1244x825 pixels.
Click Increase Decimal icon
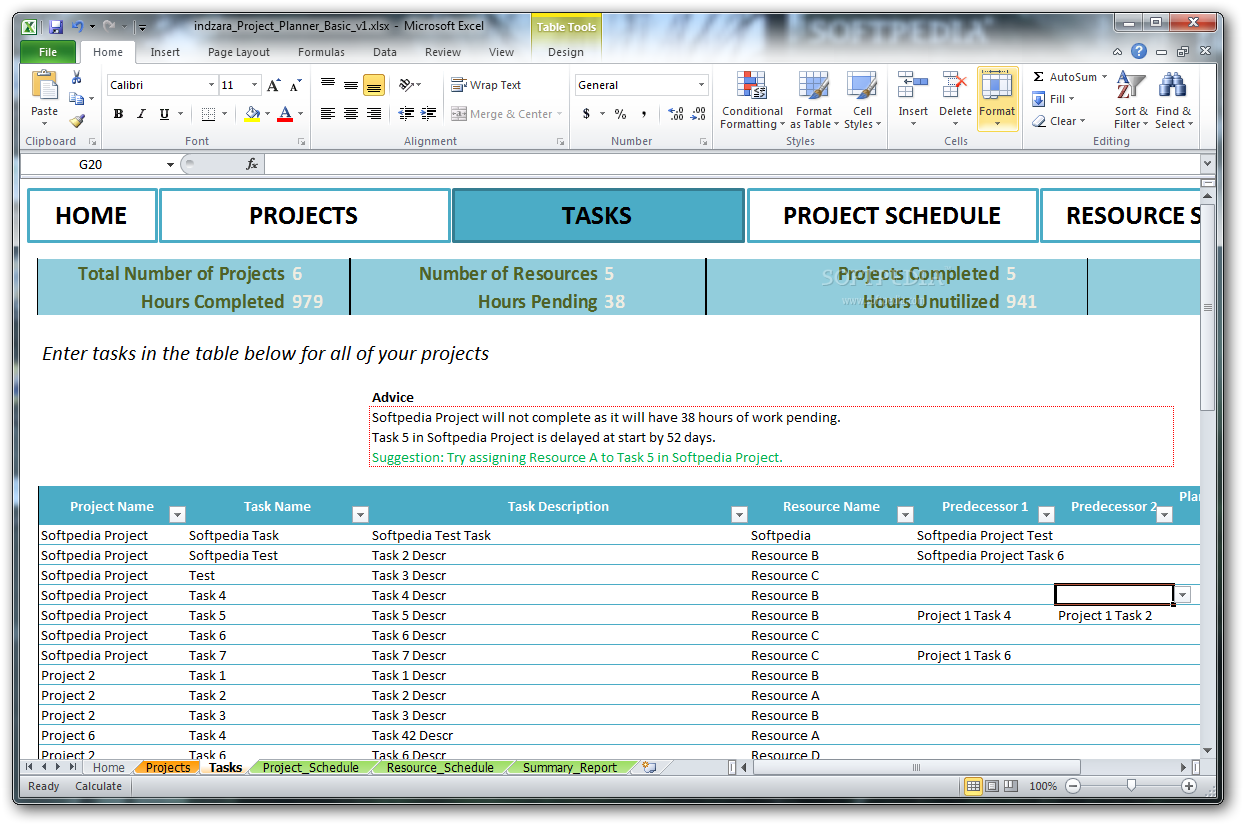tap(675, 114)
